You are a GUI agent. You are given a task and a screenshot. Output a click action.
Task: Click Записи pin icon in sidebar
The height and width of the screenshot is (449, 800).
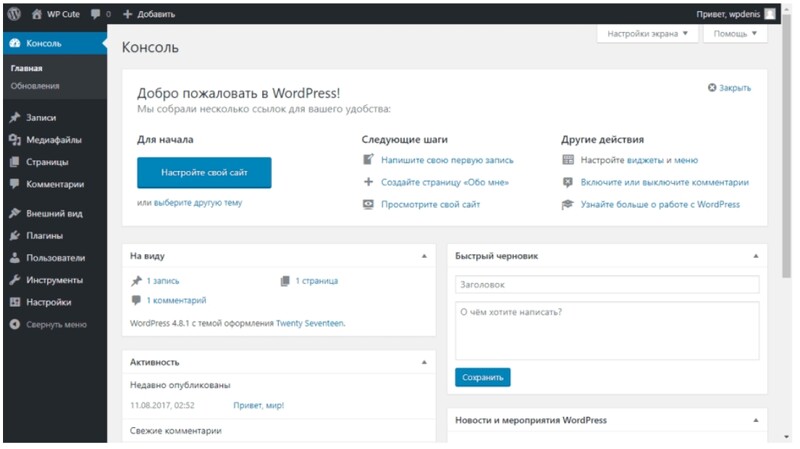point(15,117)
